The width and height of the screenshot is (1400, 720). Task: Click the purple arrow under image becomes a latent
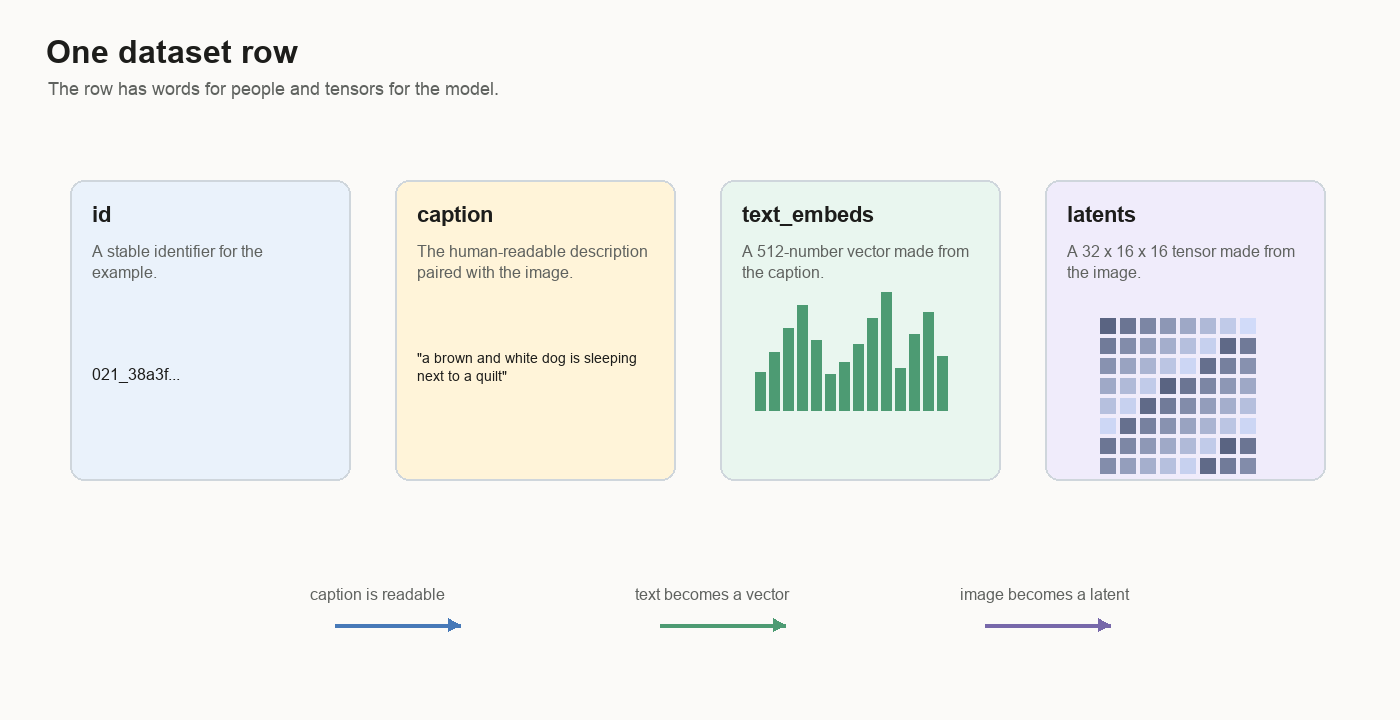click(1048, 626)
